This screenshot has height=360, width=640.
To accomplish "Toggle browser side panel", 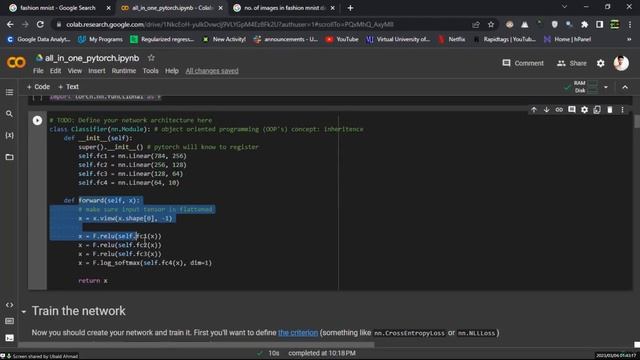I will click(x=600, y=24).
